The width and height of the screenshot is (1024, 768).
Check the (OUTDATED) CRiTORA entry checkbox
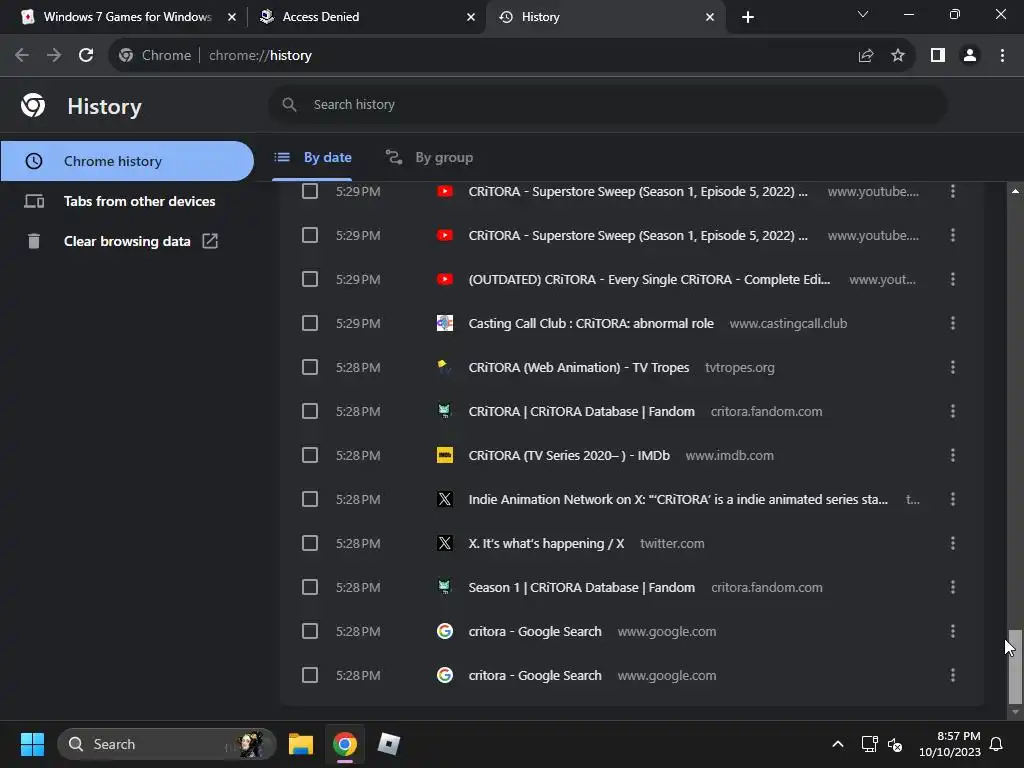click(310, 280)
